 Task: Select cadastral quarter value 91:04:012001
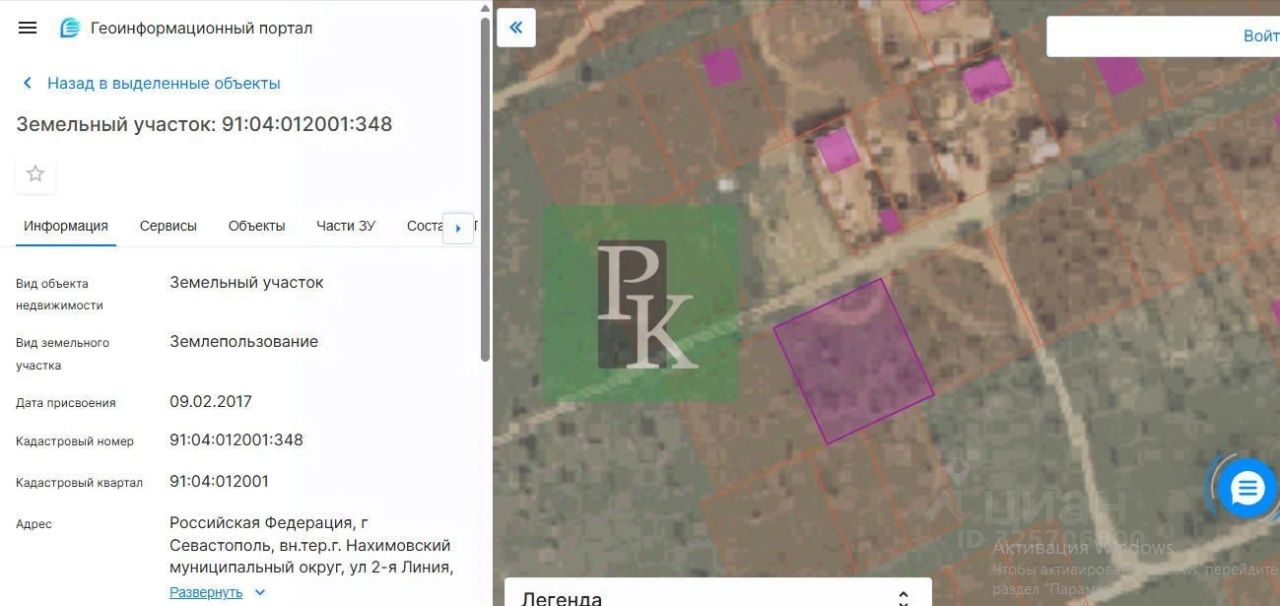pos(219,481)
